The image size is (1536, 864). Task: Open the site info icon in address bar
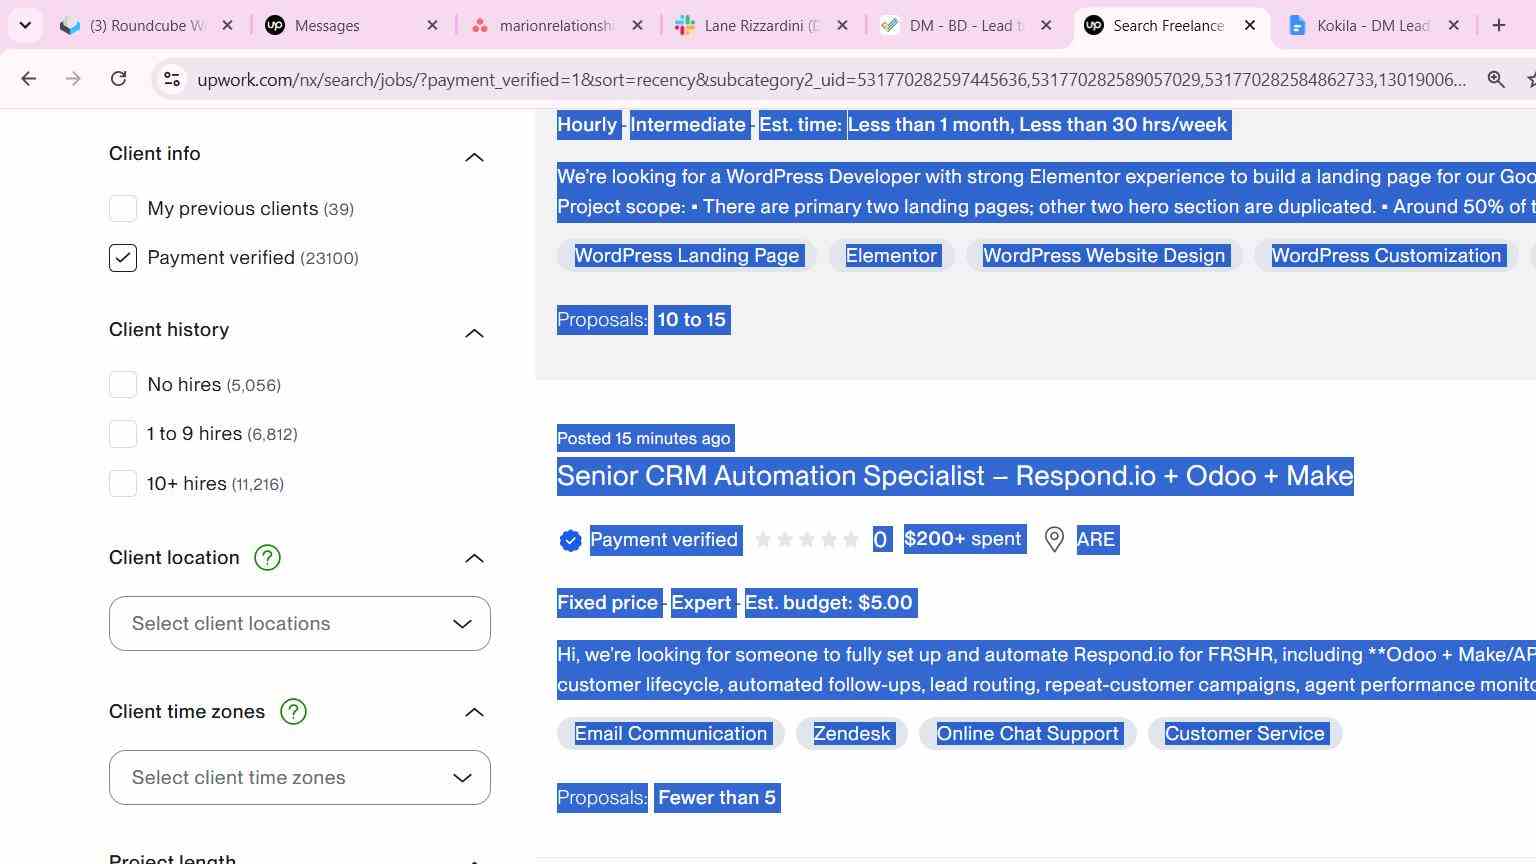pyautogui.click(x=172, y=79)
